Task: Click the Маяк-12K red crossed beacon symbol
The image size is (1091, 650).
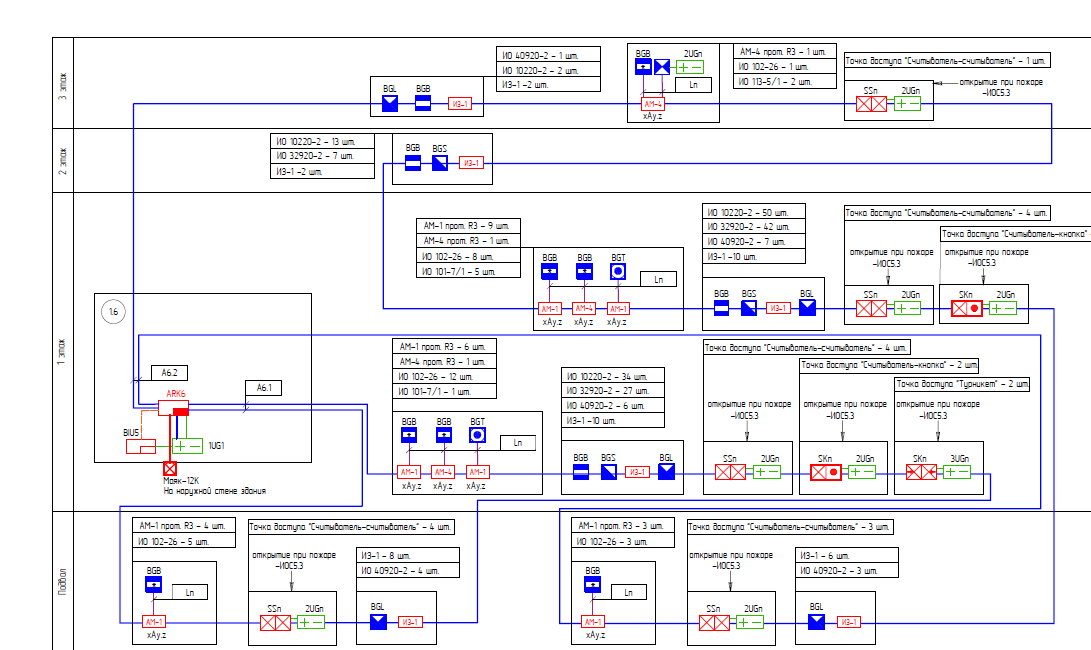Action: pyautogui.click(x=170, y=469)
